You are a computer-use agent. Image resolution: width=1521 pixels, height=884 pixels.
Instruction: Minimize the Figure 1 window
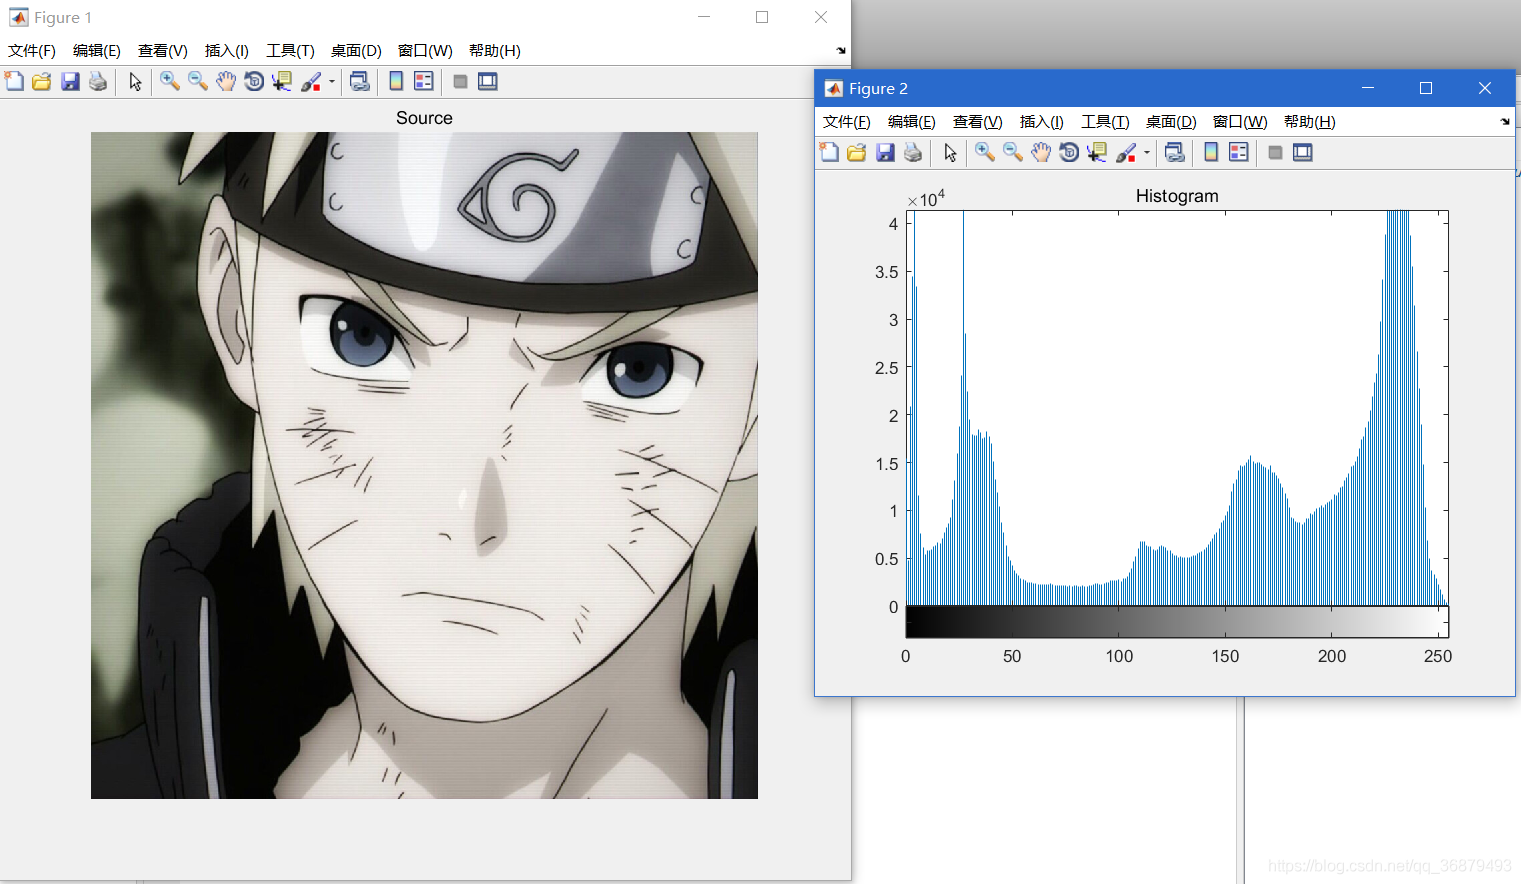[704, 17]
